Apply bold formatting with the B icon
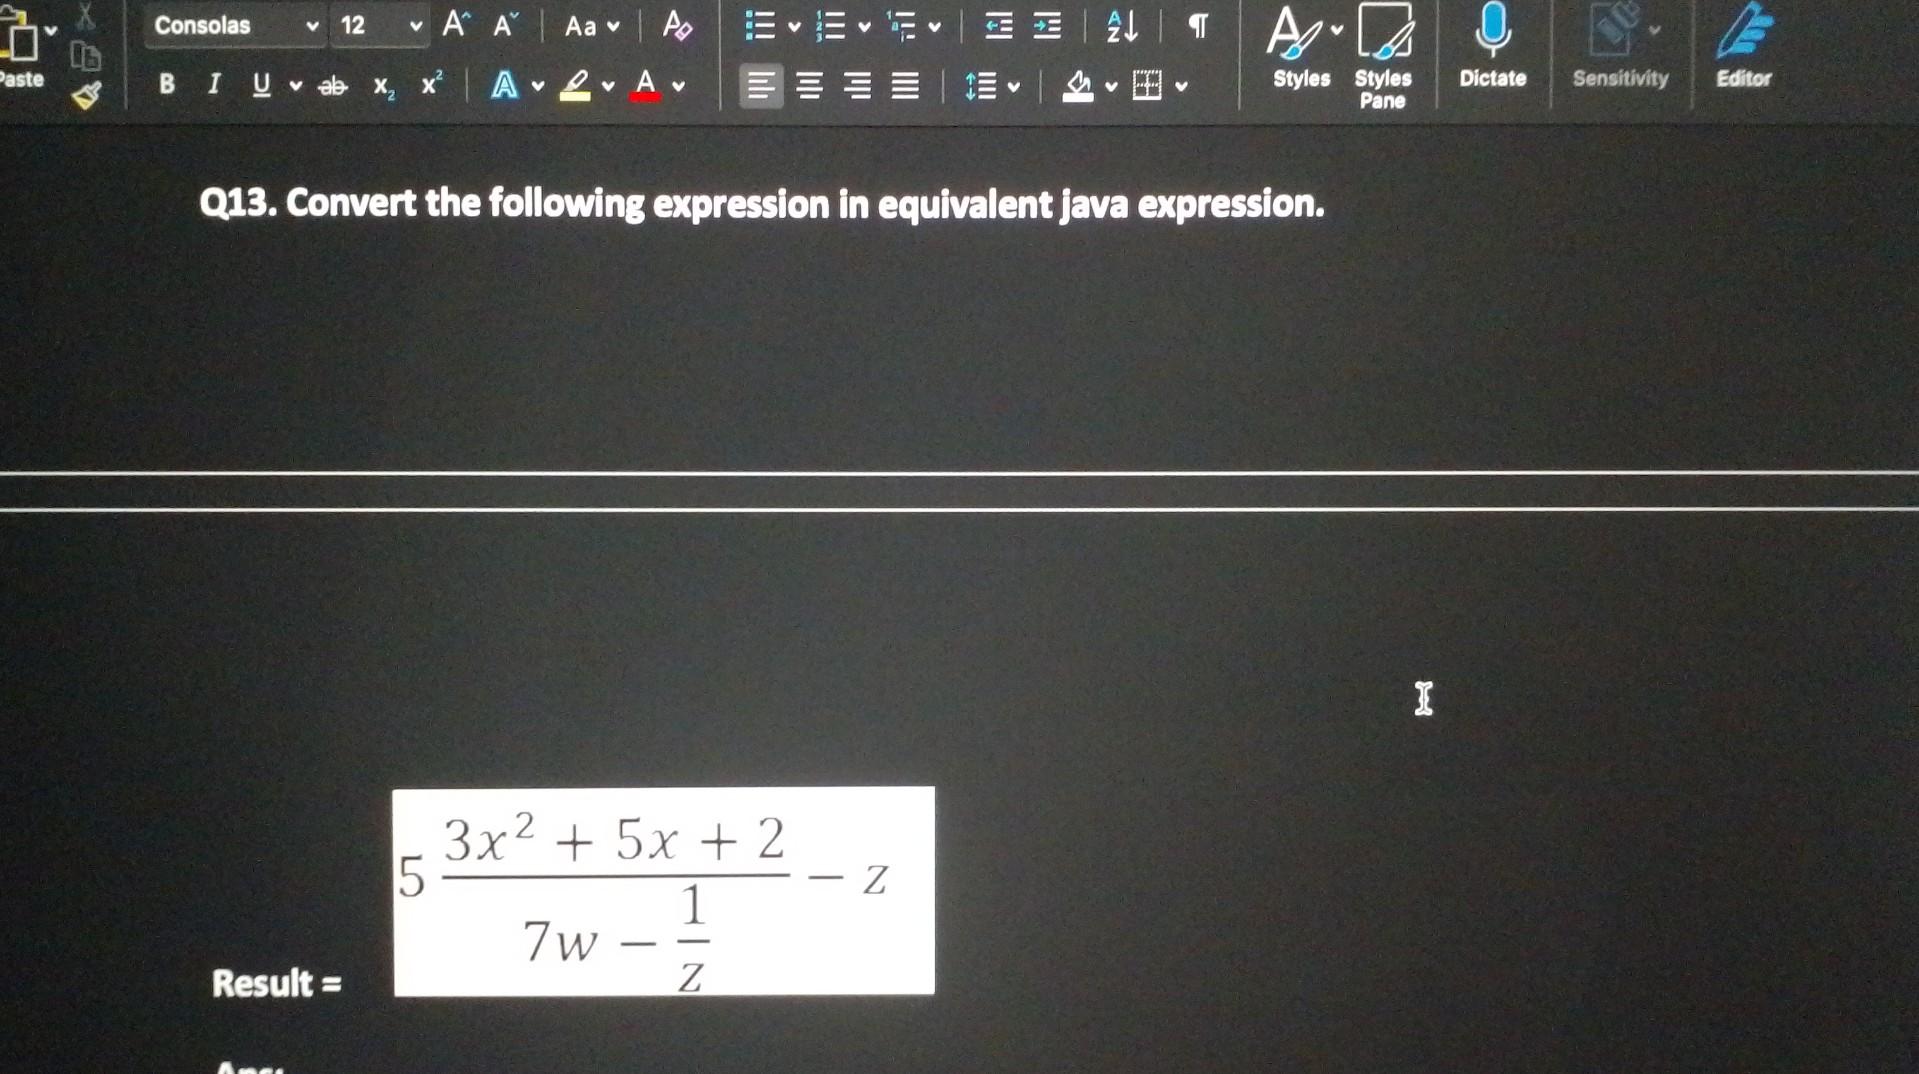 165,85
